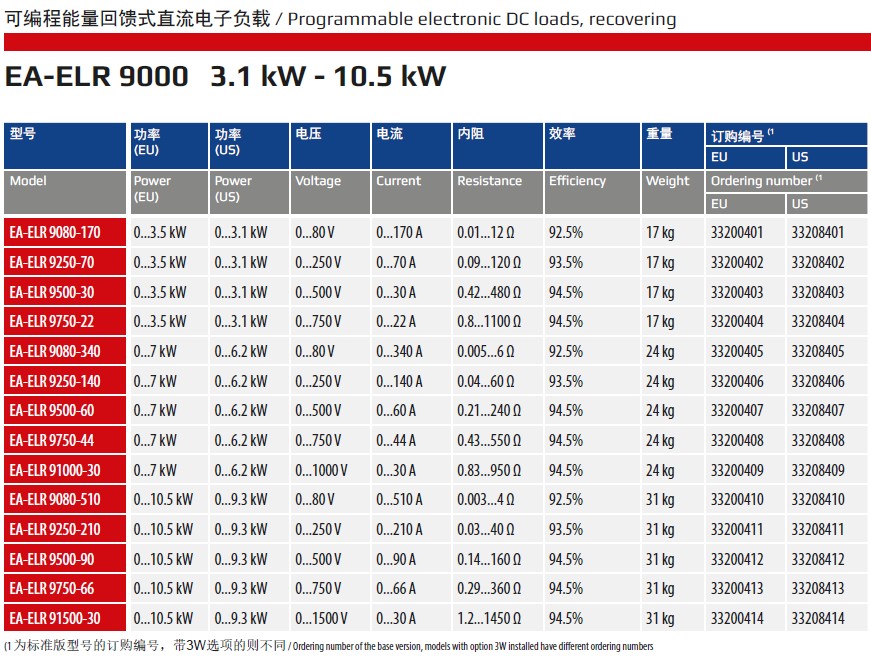
Task: Click current value 0...340 A
Action: click(399, 351)
